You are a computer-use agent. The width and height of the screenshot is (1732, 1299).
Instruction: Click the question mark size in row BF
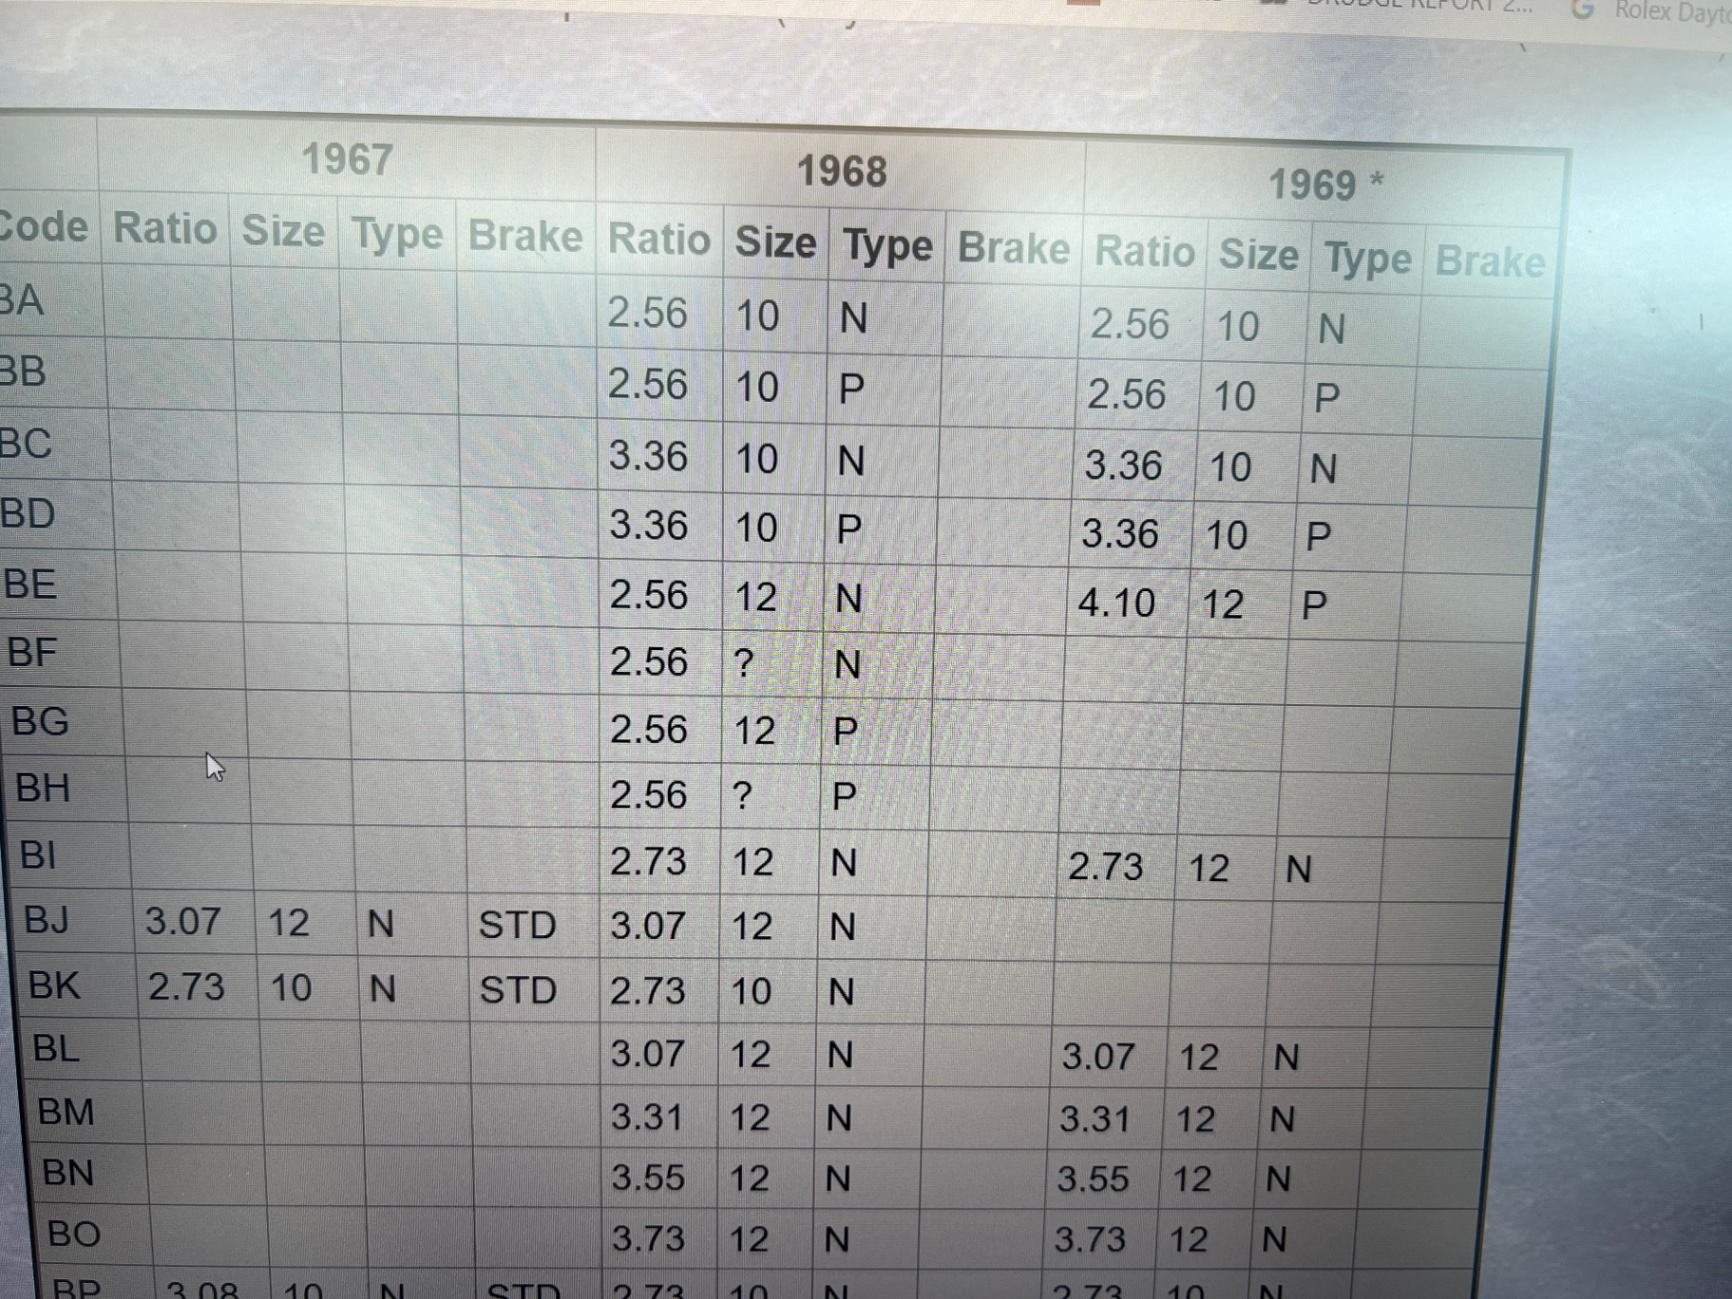743,662
